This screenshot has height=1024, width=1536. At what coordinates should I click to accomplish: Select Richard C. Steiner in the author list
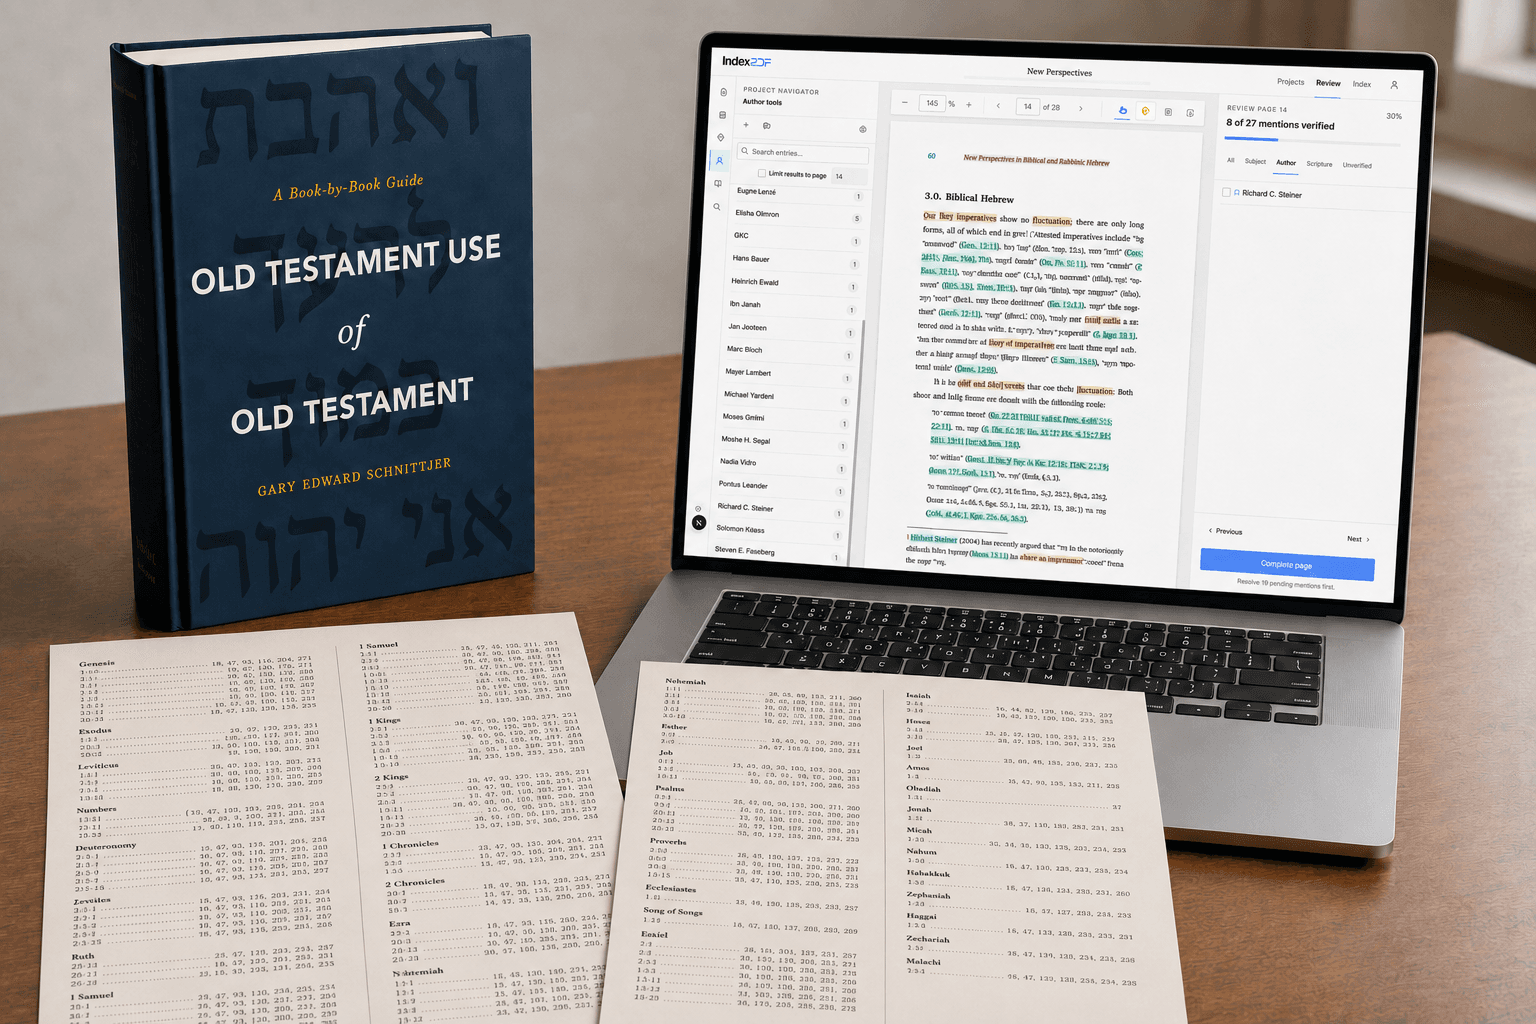click(x=780, y=510)
